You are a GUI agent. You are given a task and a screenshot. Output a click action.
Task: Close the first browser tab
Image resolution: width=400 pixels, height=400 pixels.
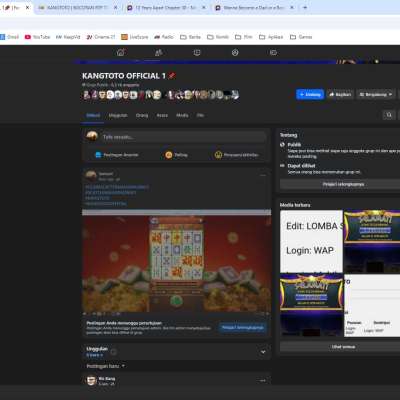click(x=28, y=7)
